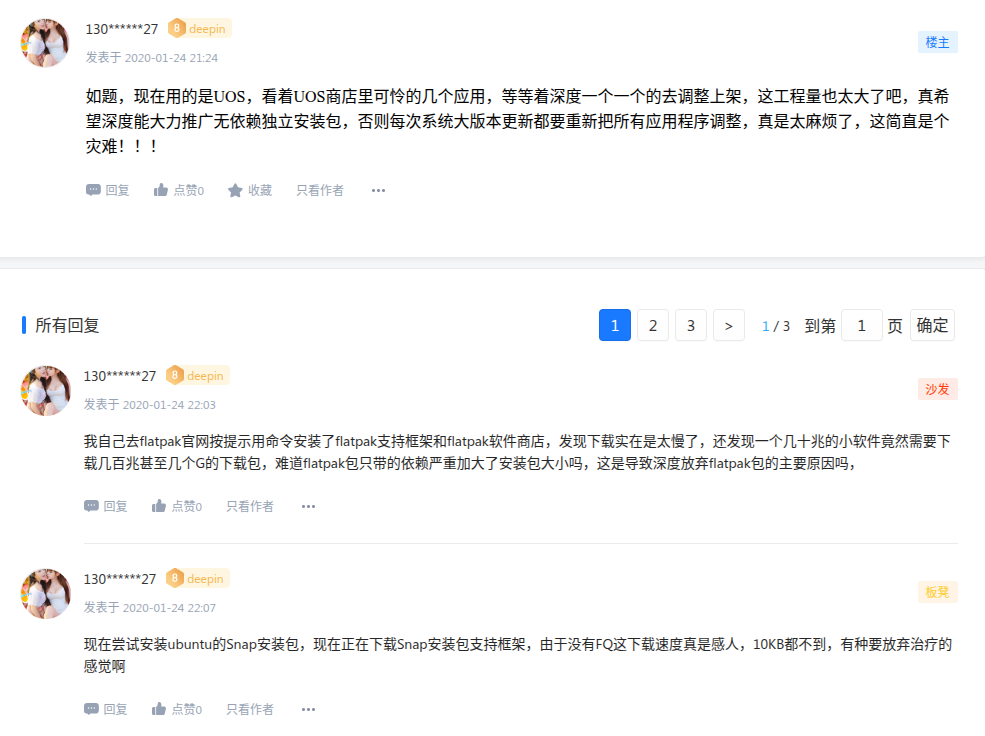Click the 沙发 tag label
The width and height of the screenshot is (985, 736).
[x=937, y=389]
